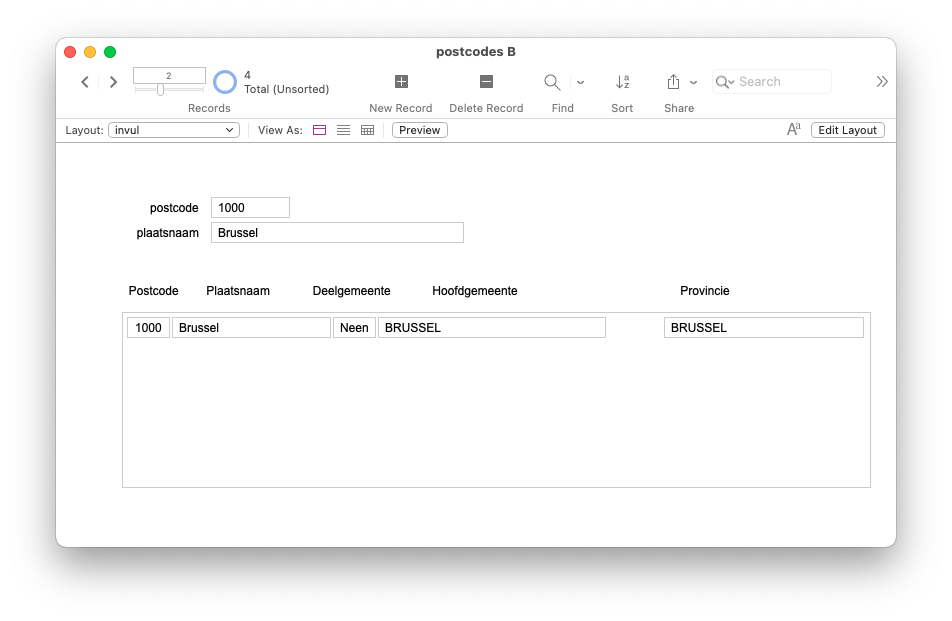
Task: Switch to Table view
Action: click(367, 130)
